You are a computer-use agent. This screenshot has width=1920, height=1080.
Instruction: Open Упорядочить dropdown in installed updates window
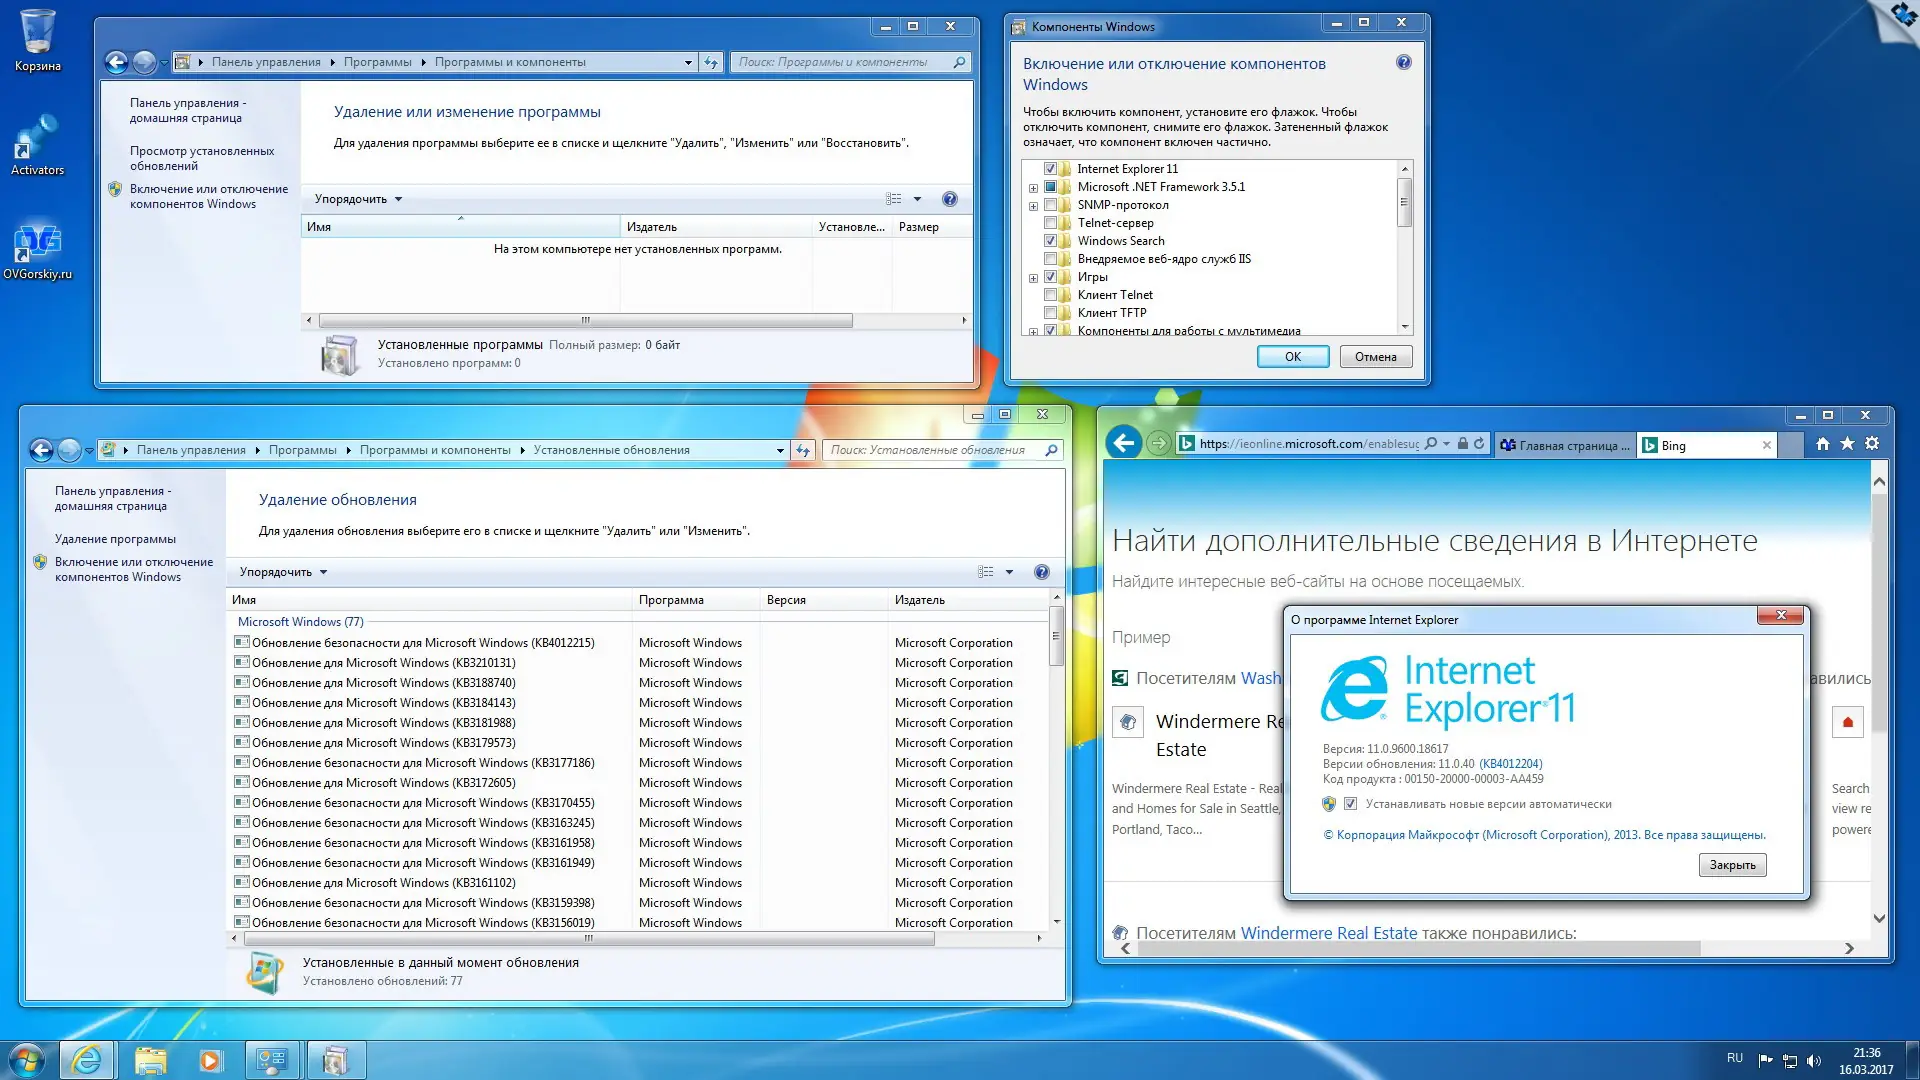(x=283, y=572)
